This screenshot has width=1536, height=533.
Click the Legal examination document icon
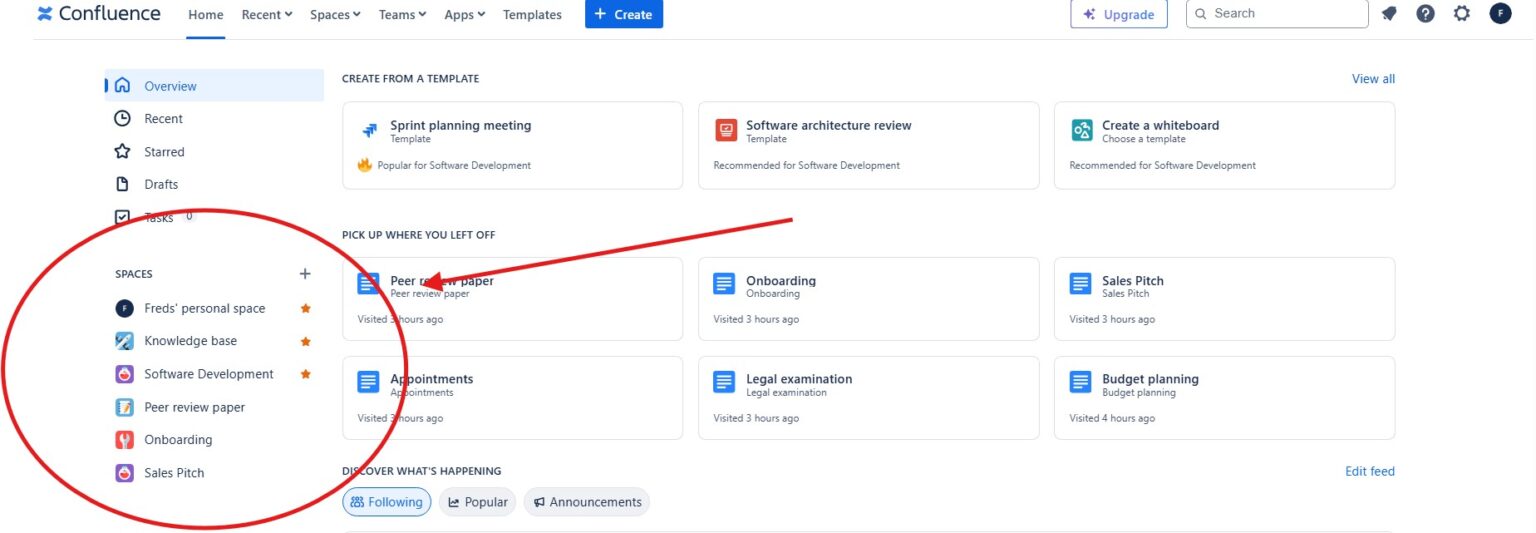point(724,382)
